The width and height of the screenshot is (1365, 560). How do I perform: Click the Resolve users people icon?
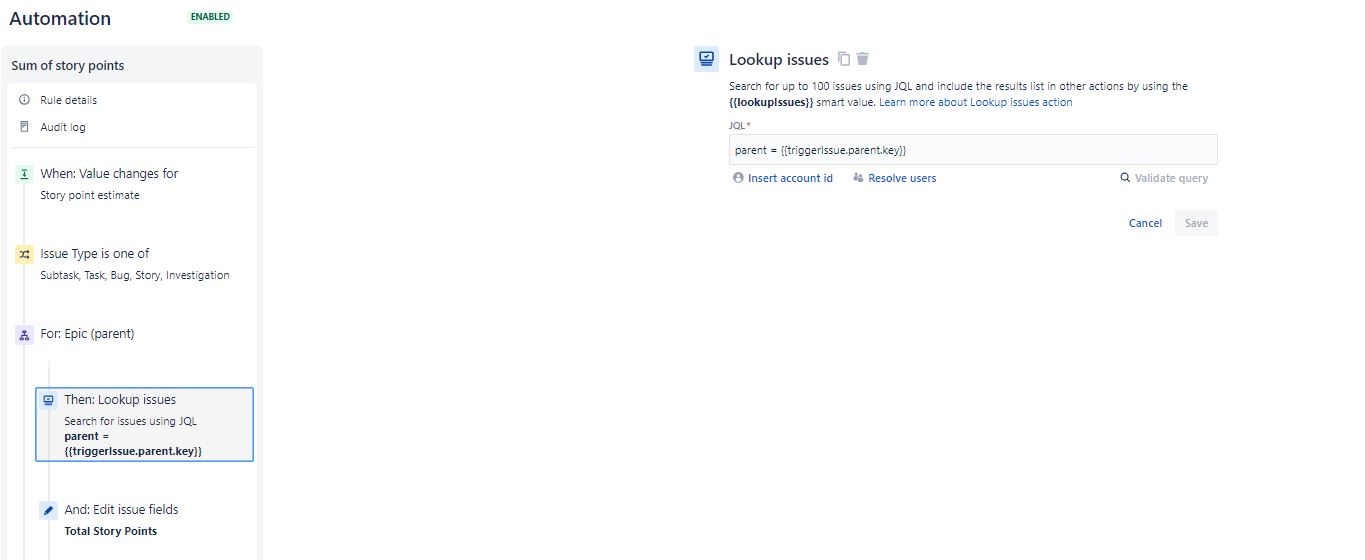click(858, 178)
